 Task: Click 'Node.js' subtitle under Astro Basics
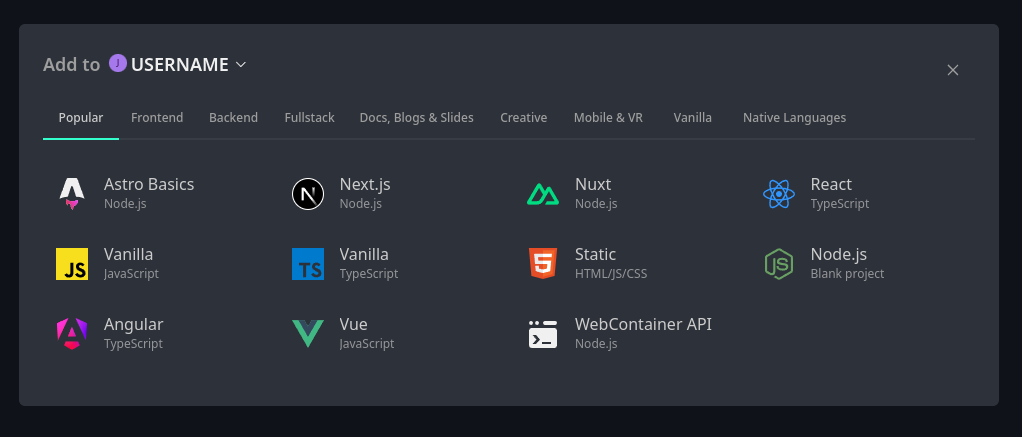pos(125,203)
